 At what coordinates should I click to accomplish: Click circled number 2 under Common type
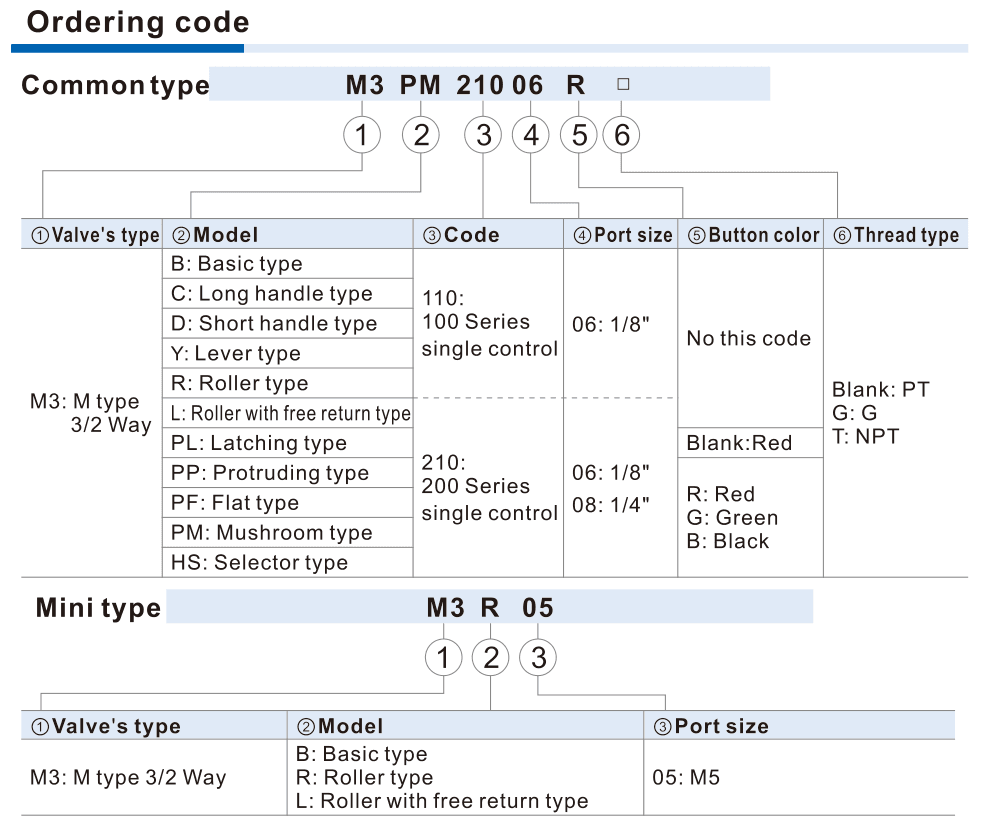[x=421, y=135]
